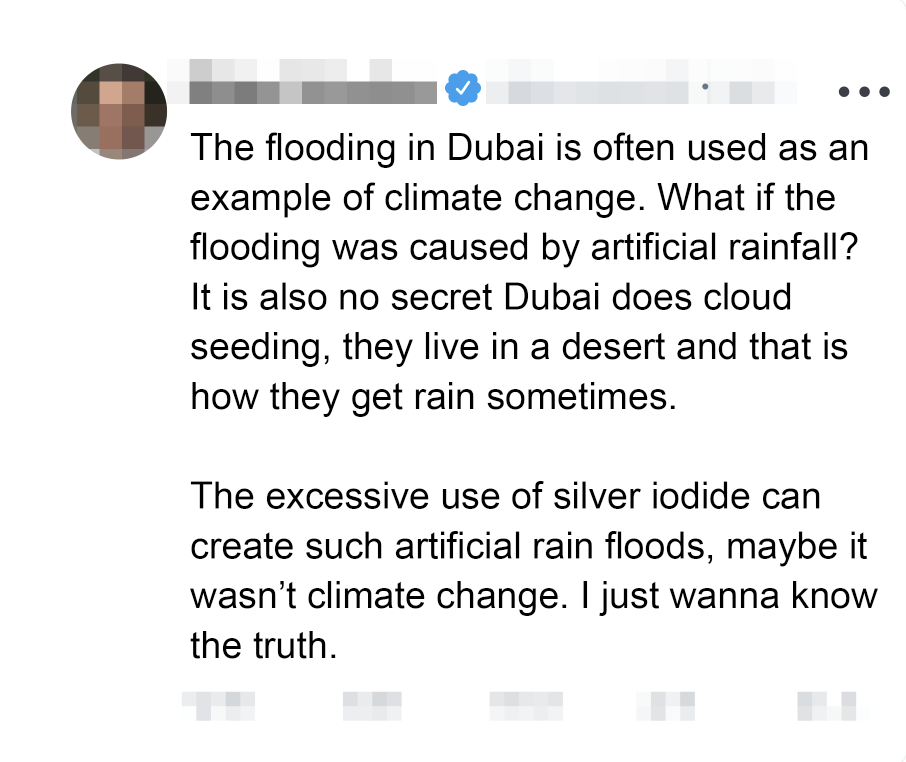Open the poster's pixelated profile avatar
This screenshot has height=762, width=906.
(x=119, y=111)
